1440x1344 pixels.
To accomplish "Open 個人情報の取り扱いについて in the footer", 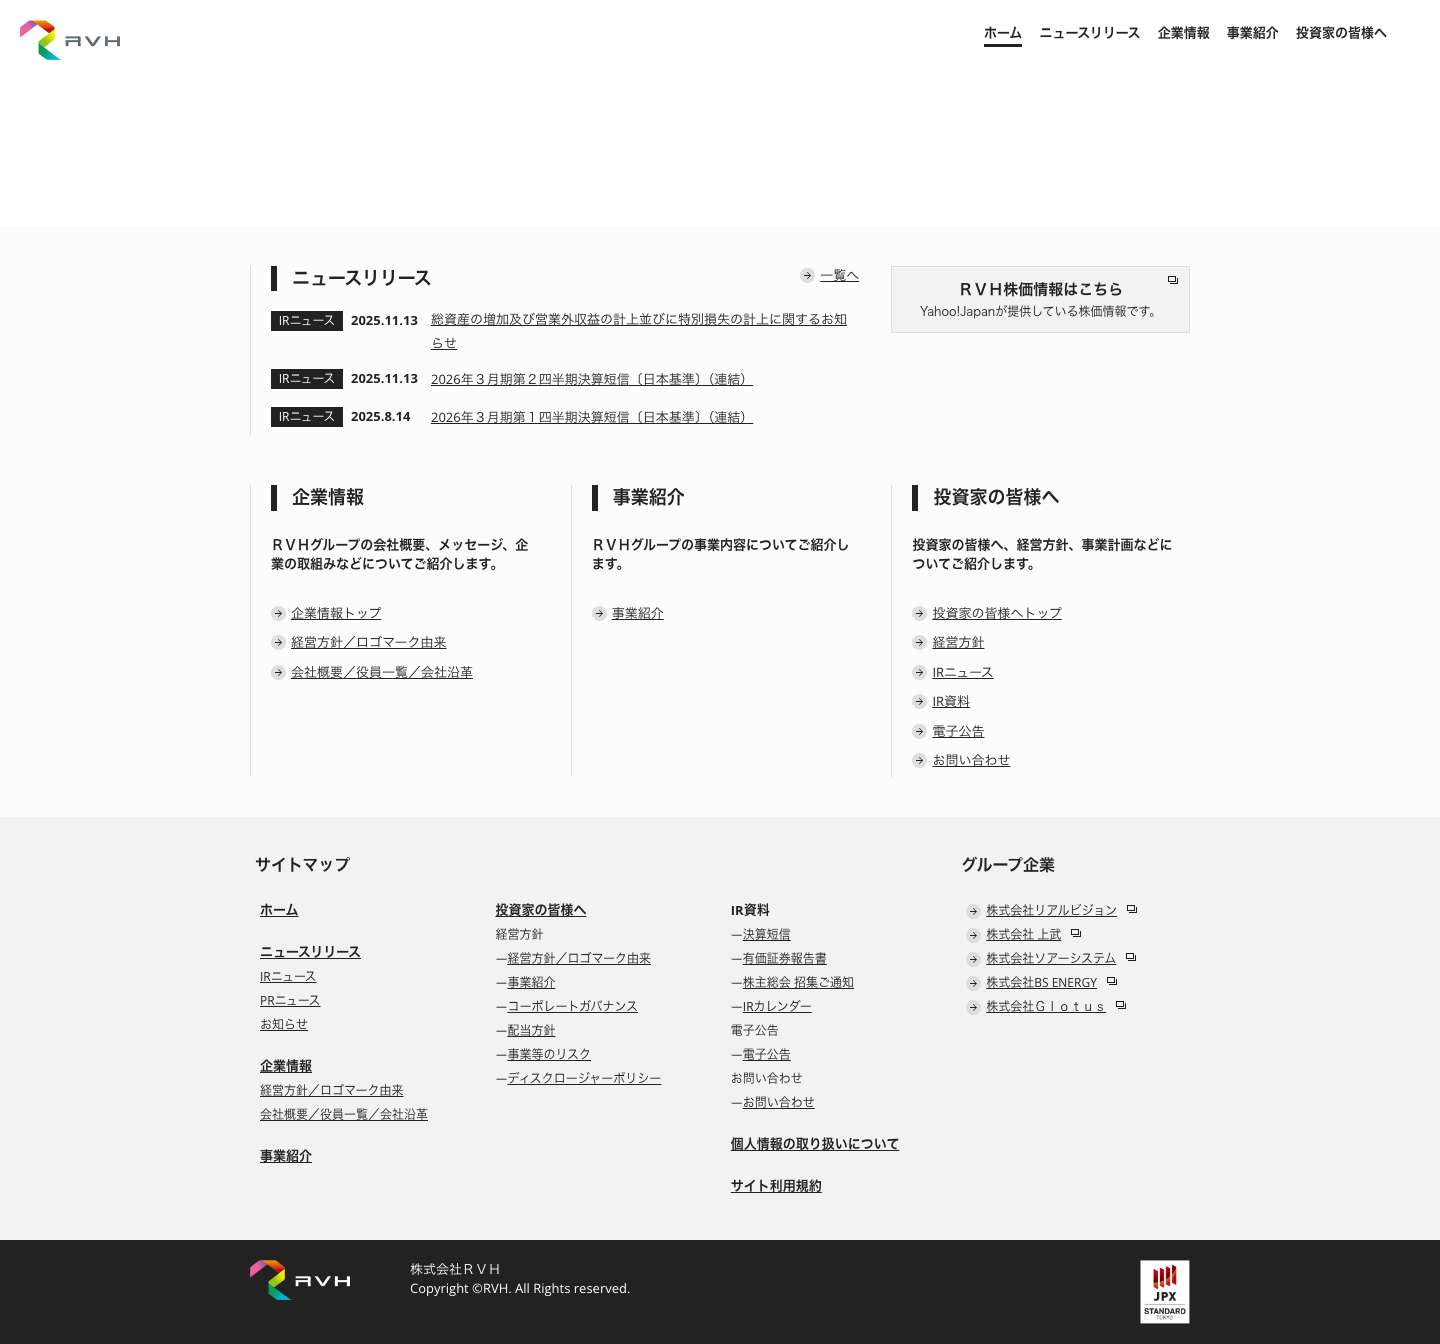I will [814, 1143].
